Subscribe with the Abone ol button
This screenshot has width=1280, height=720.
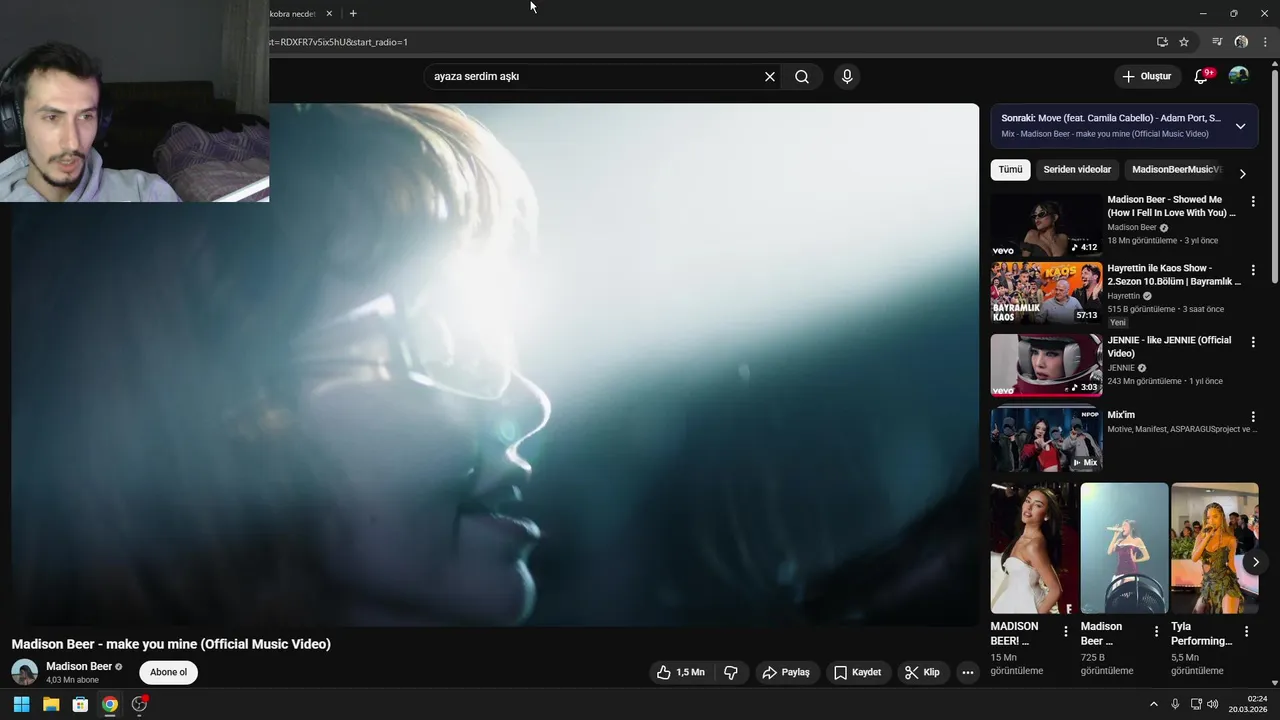tap(168, 672)
